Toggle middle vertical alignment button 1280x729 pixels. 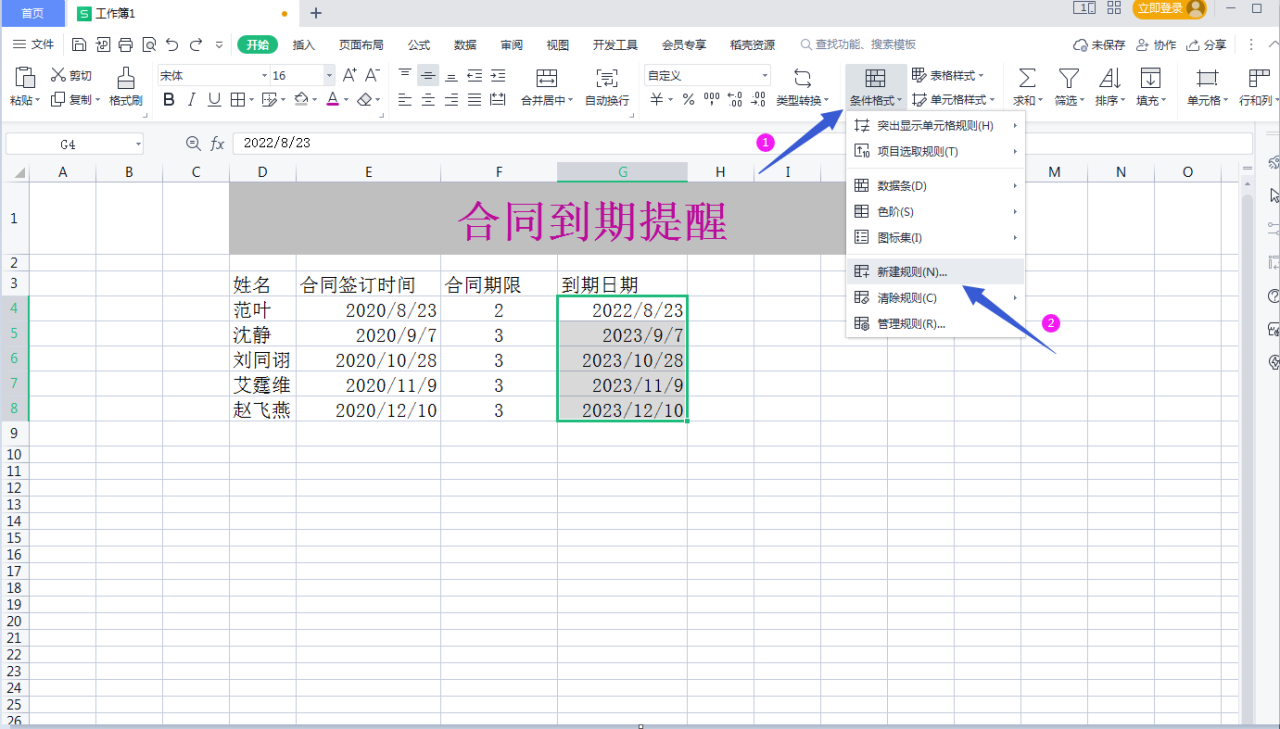pos(428,75)
